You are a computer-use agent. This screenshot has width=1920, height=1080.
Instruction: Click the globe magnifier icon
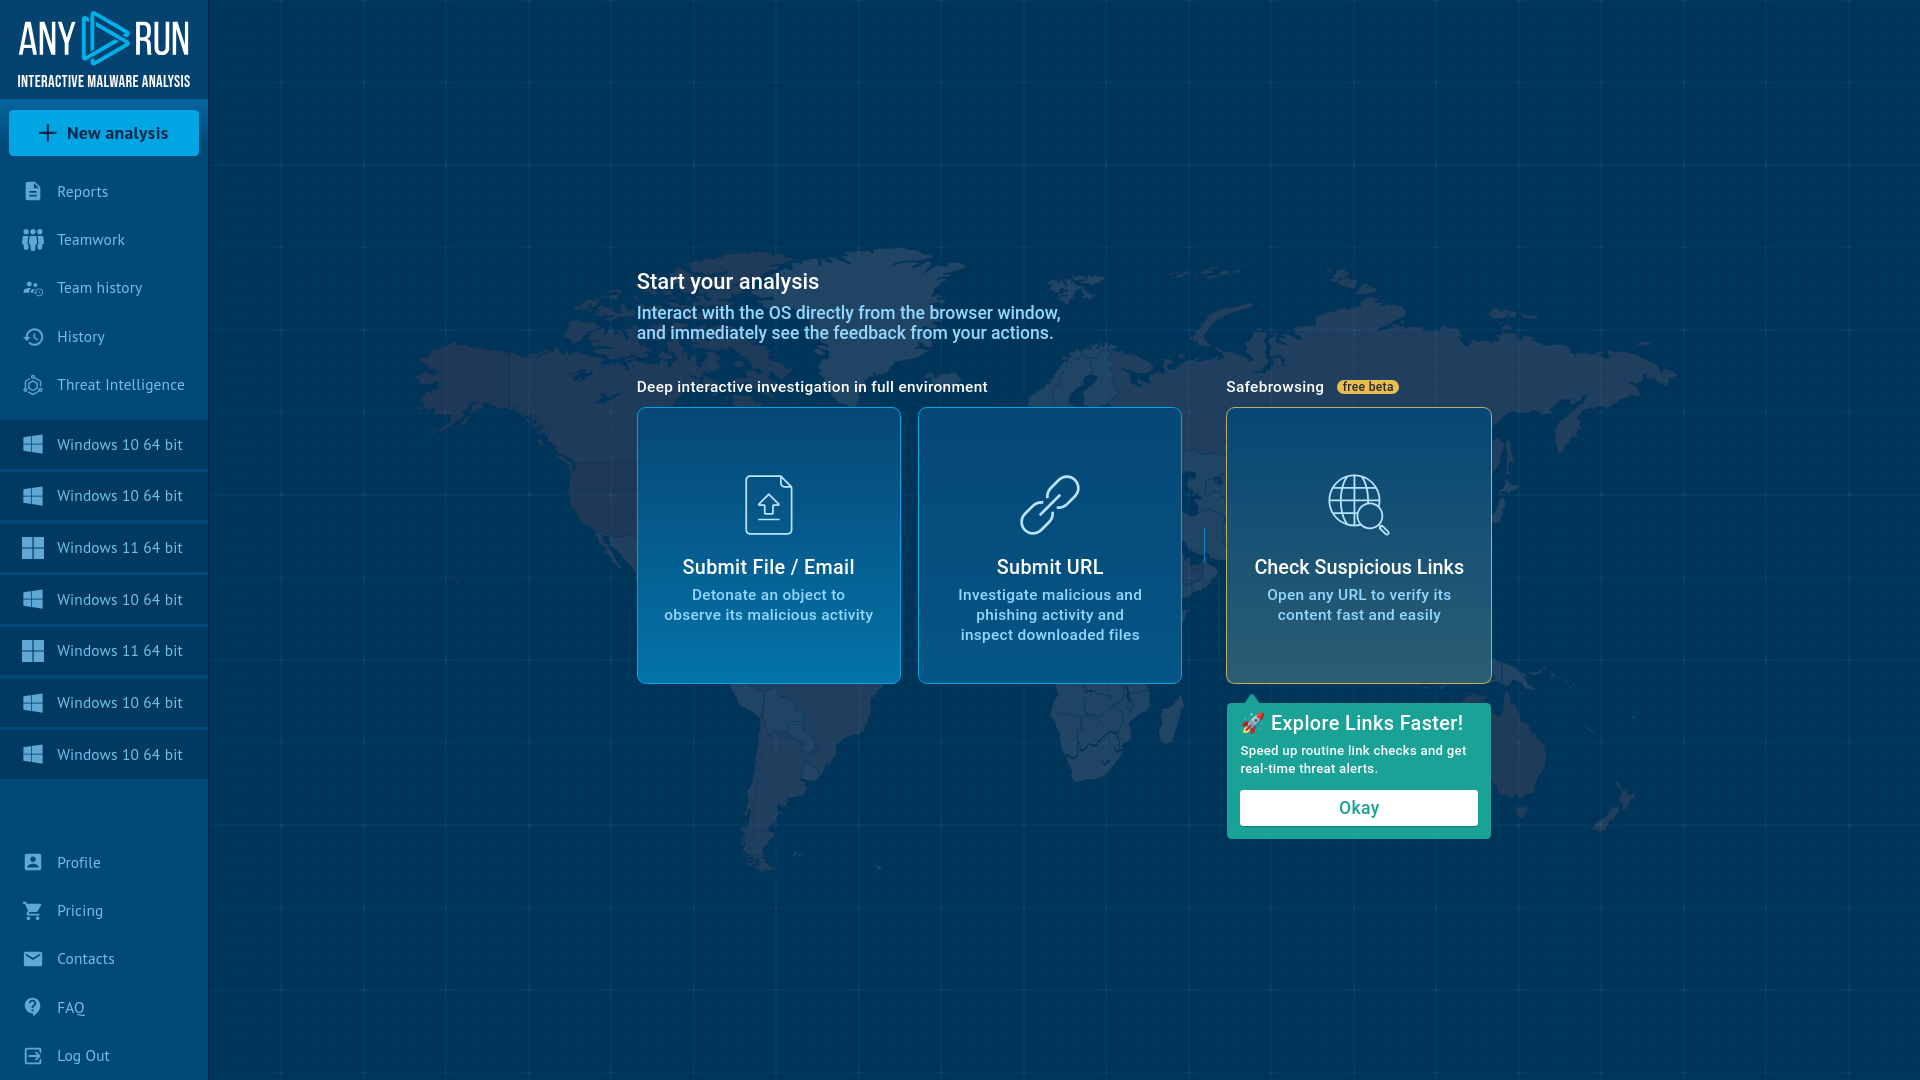click(1358, 505)
